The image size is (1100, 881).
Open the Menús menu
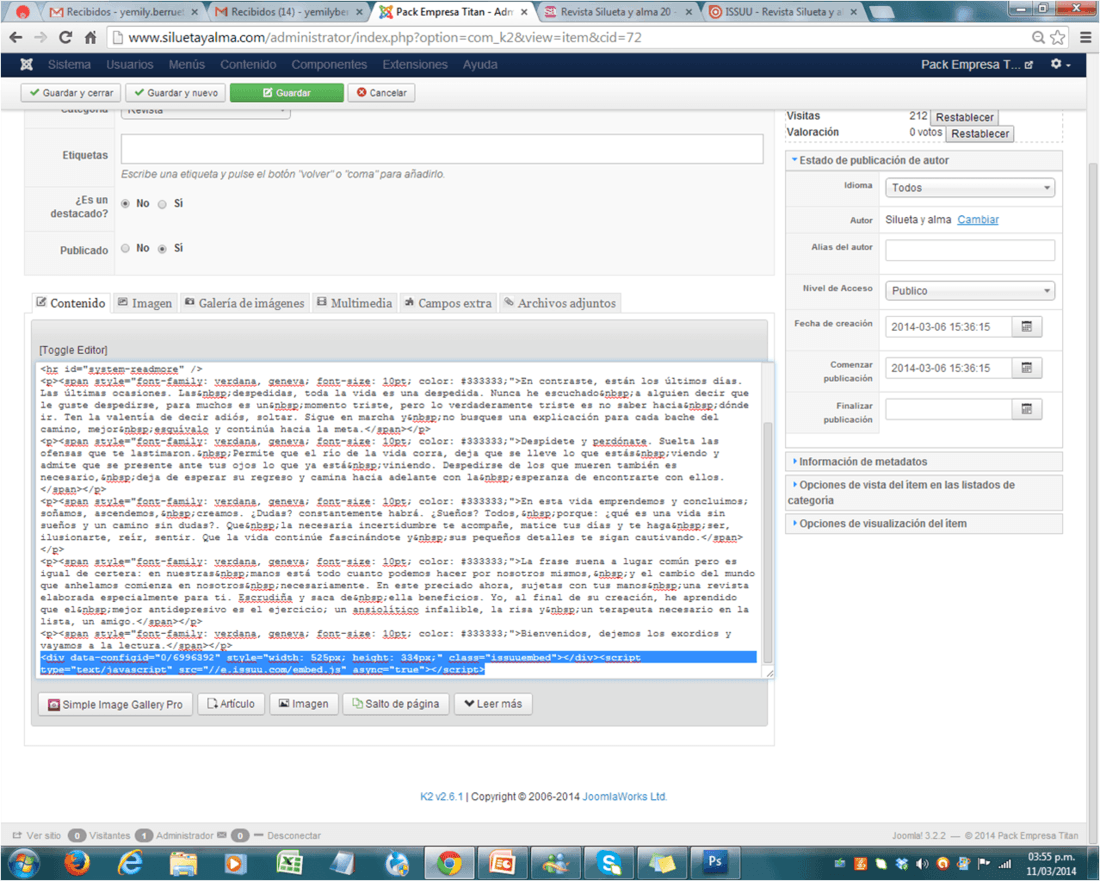point(187,65)
